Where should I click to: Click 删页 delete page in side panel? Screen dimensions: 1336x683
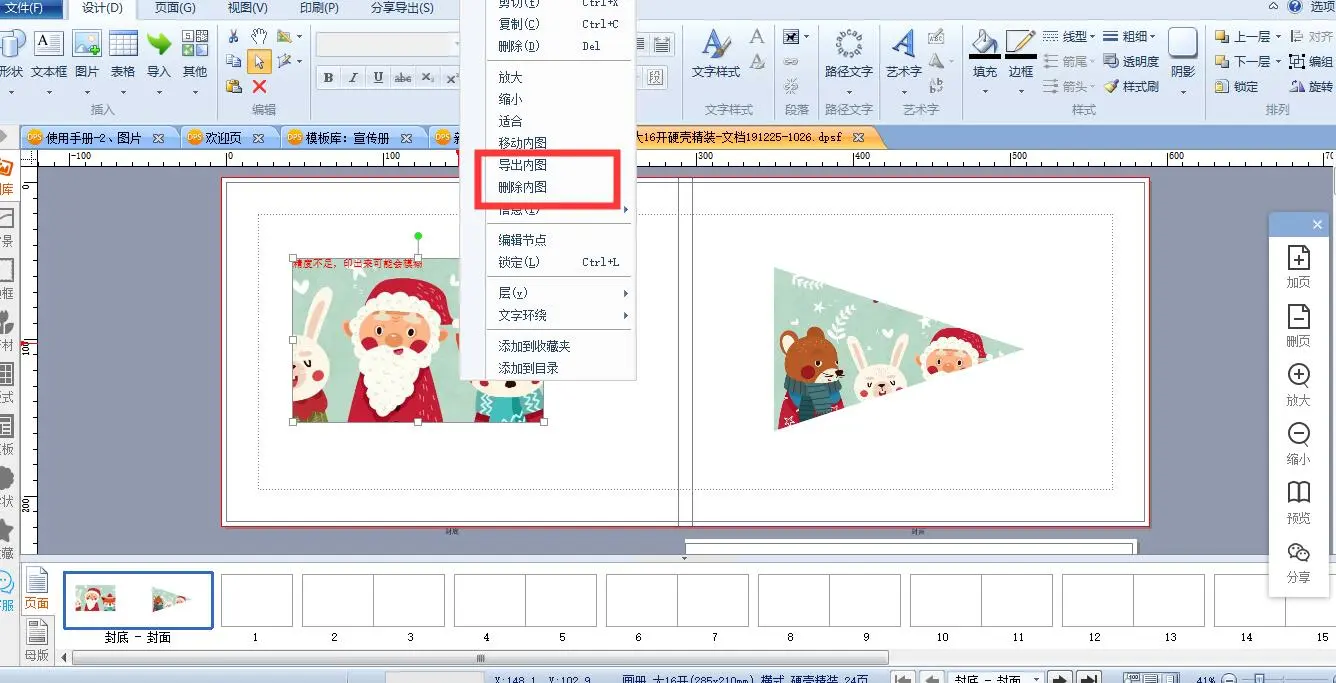click(1298, 327)
